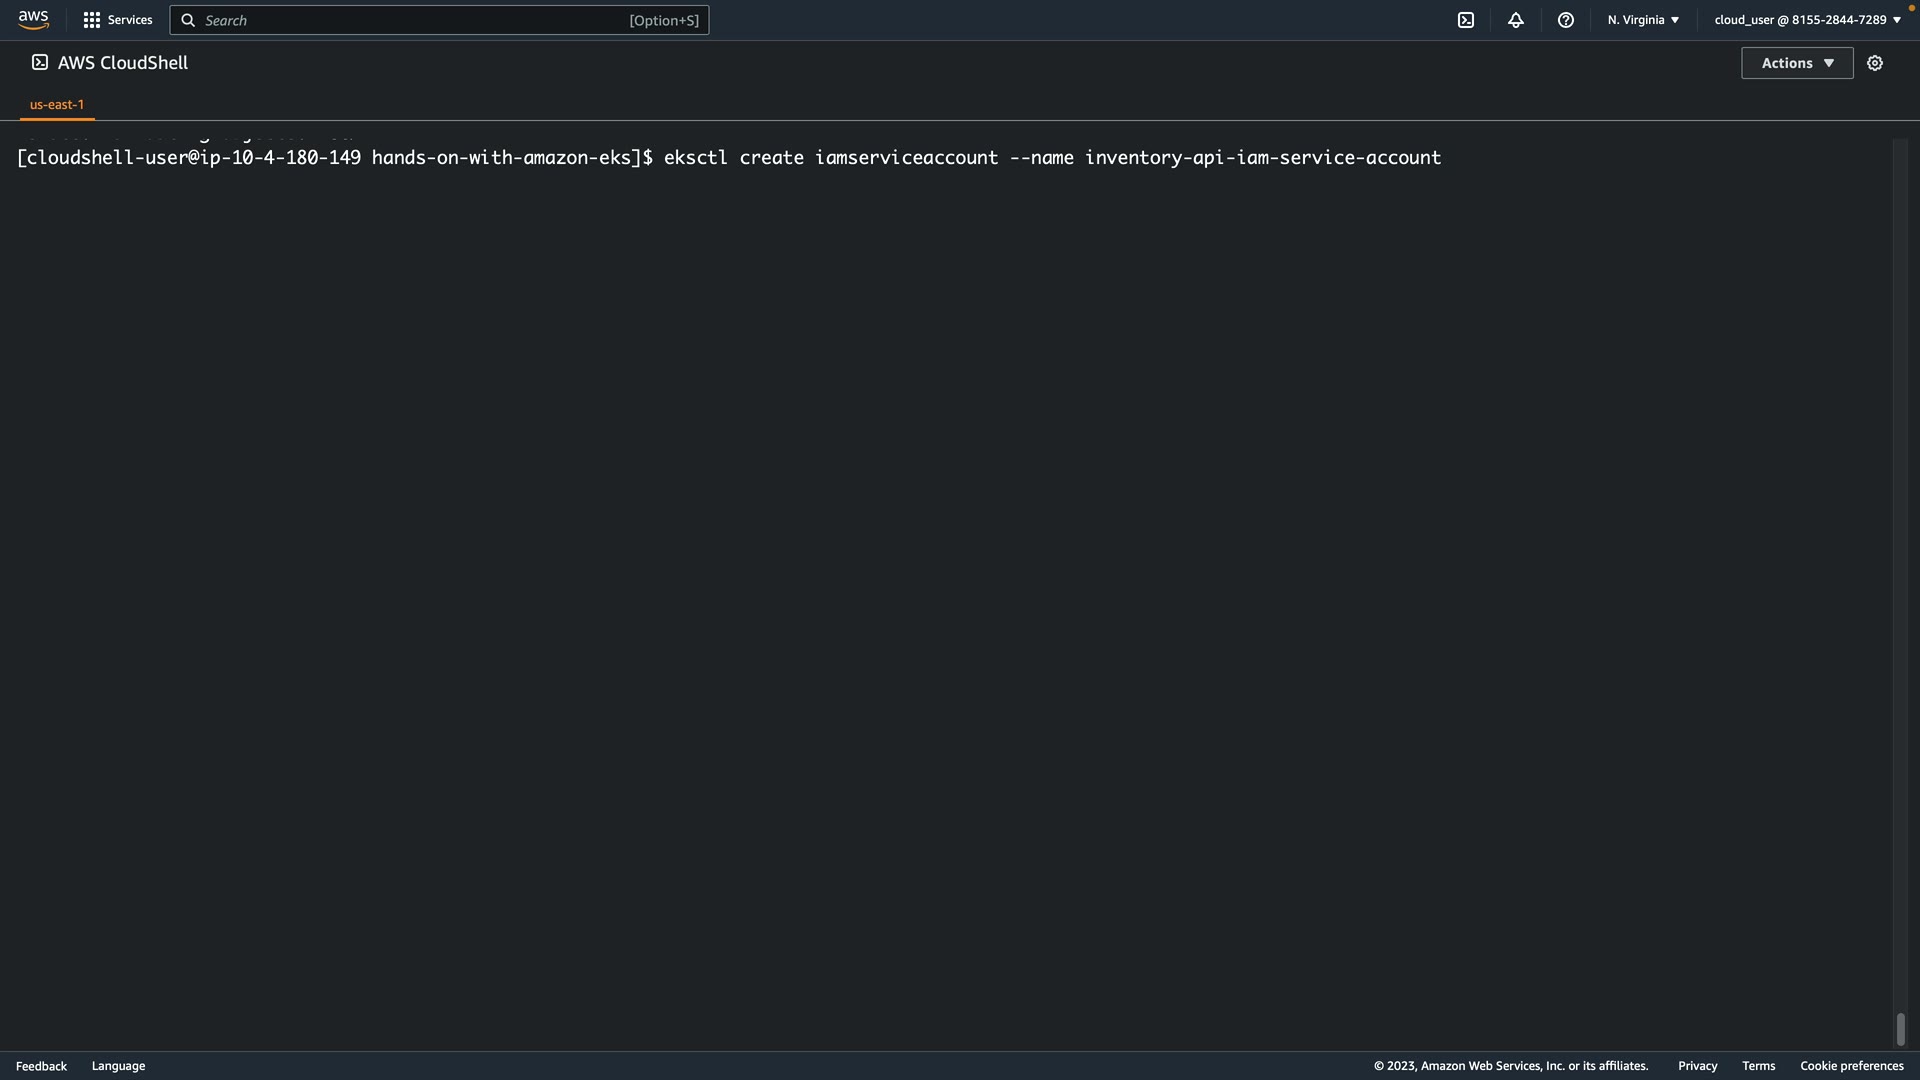Expand the N. Virginia region selector
Viewport: 1920px width, 1080px height.
1643,20
